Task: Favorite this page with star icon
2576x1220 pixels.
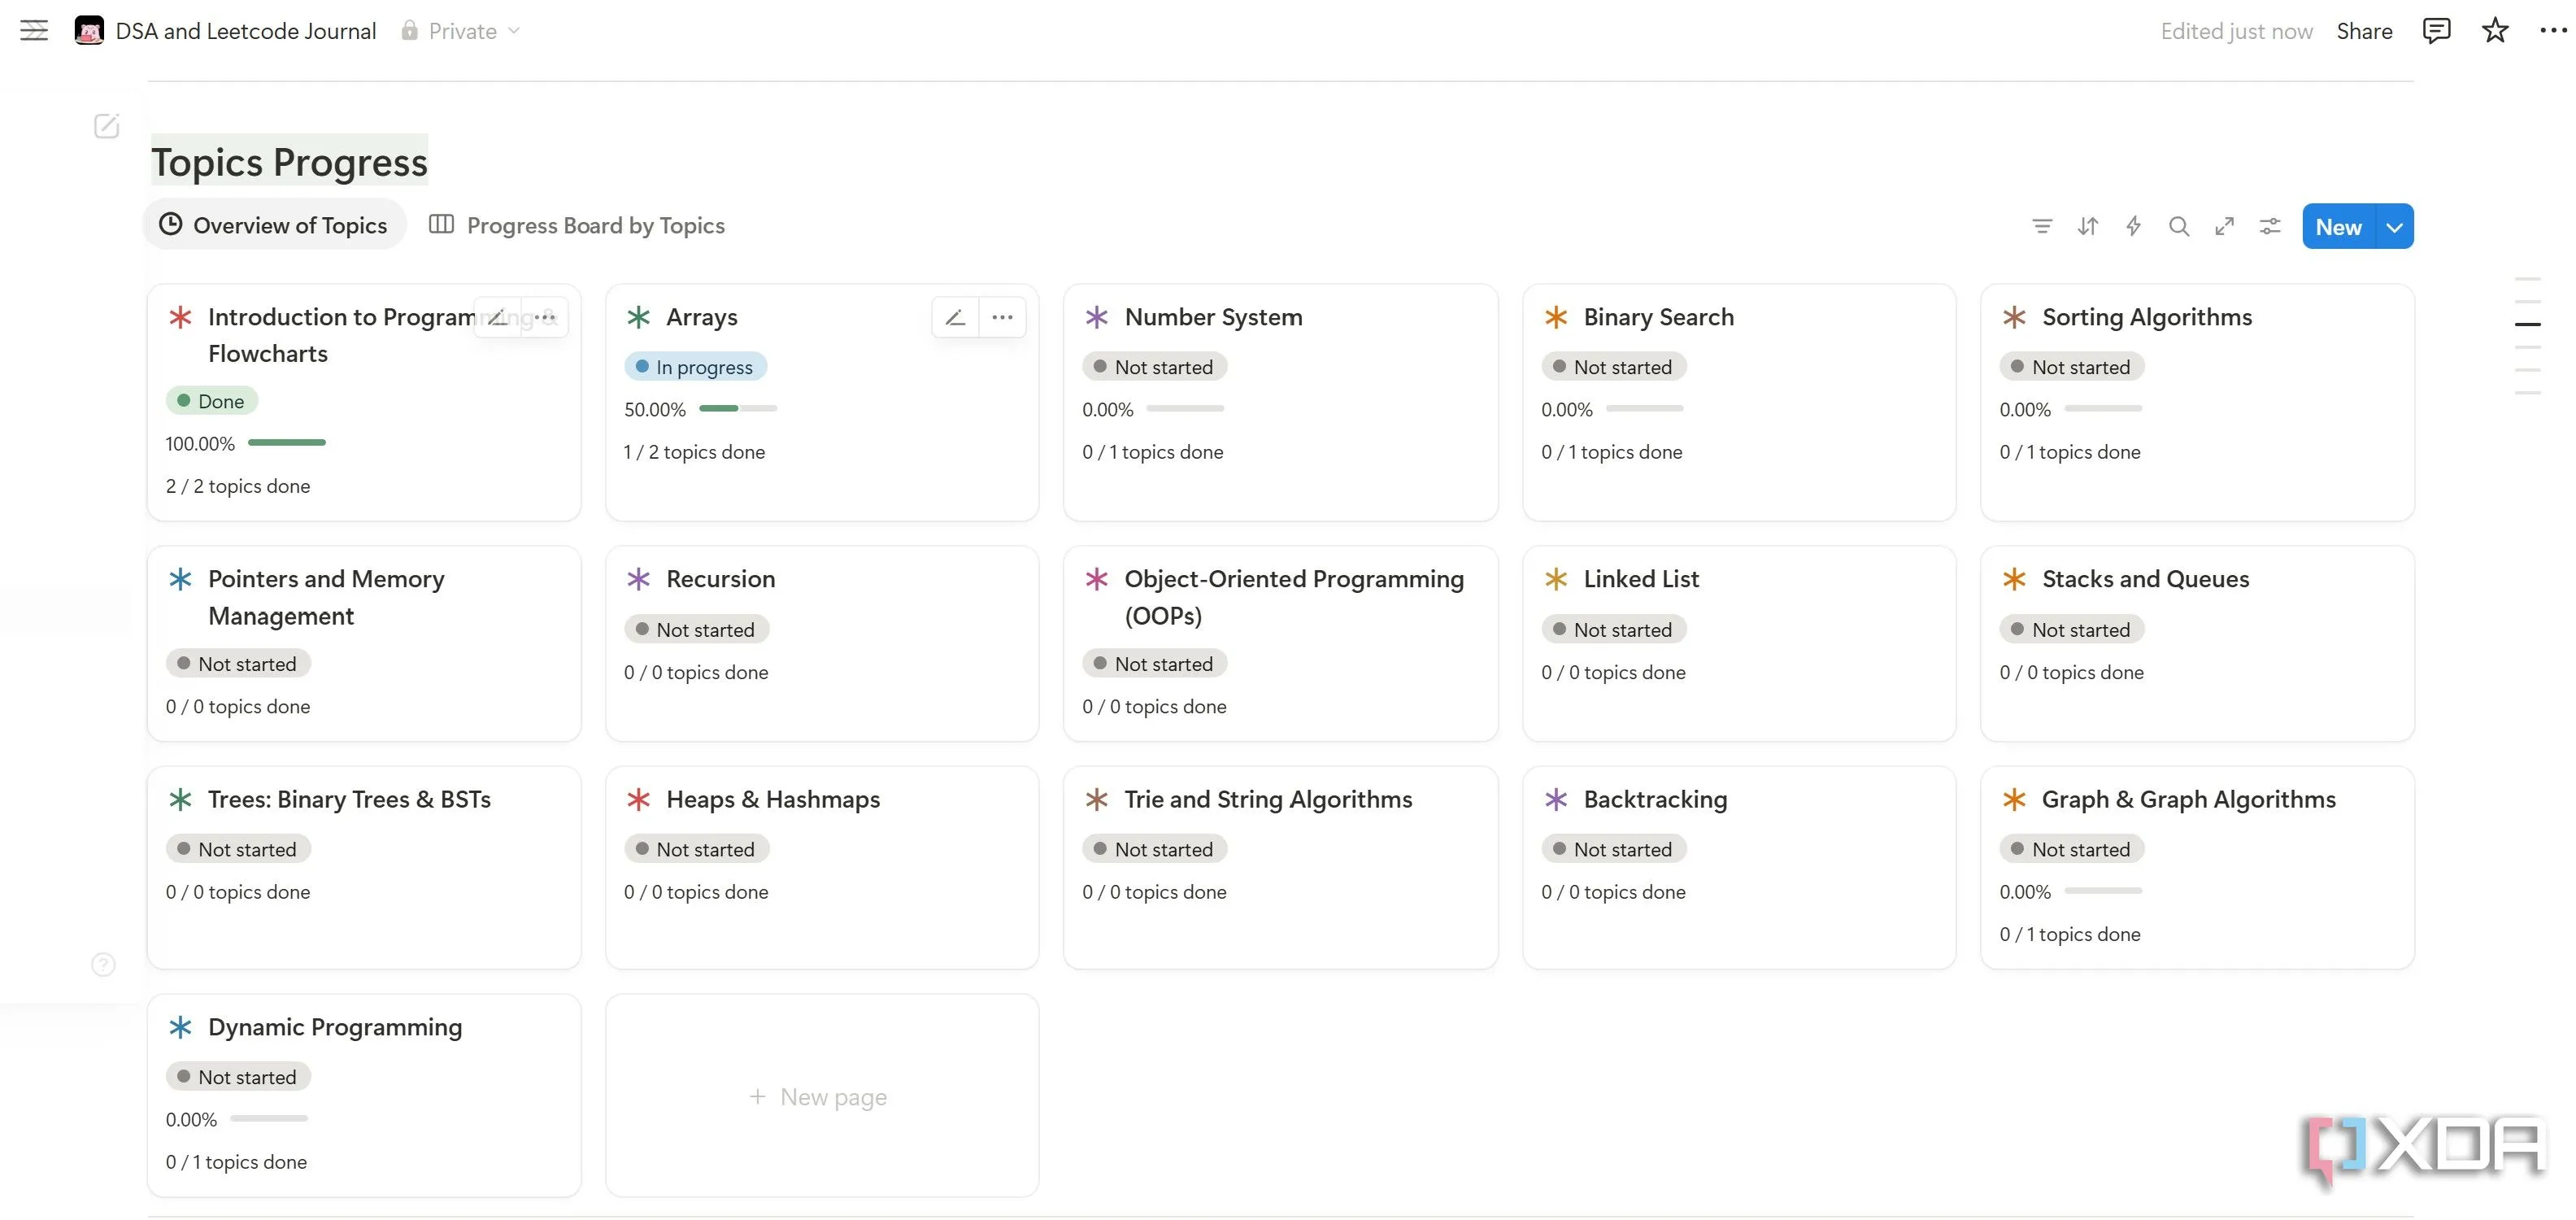Action: 2495,31
